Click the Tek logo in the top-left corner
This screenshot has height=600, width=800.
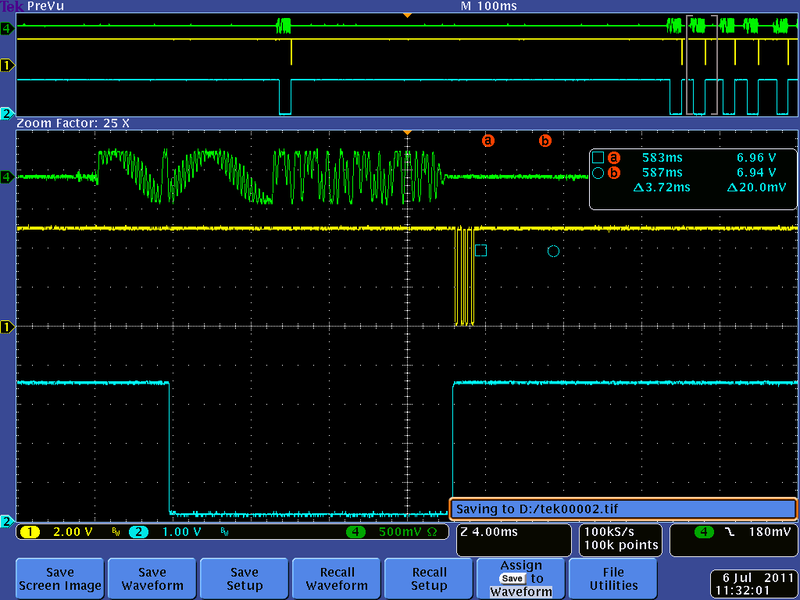pyautogui.click(x=11, y=6)
